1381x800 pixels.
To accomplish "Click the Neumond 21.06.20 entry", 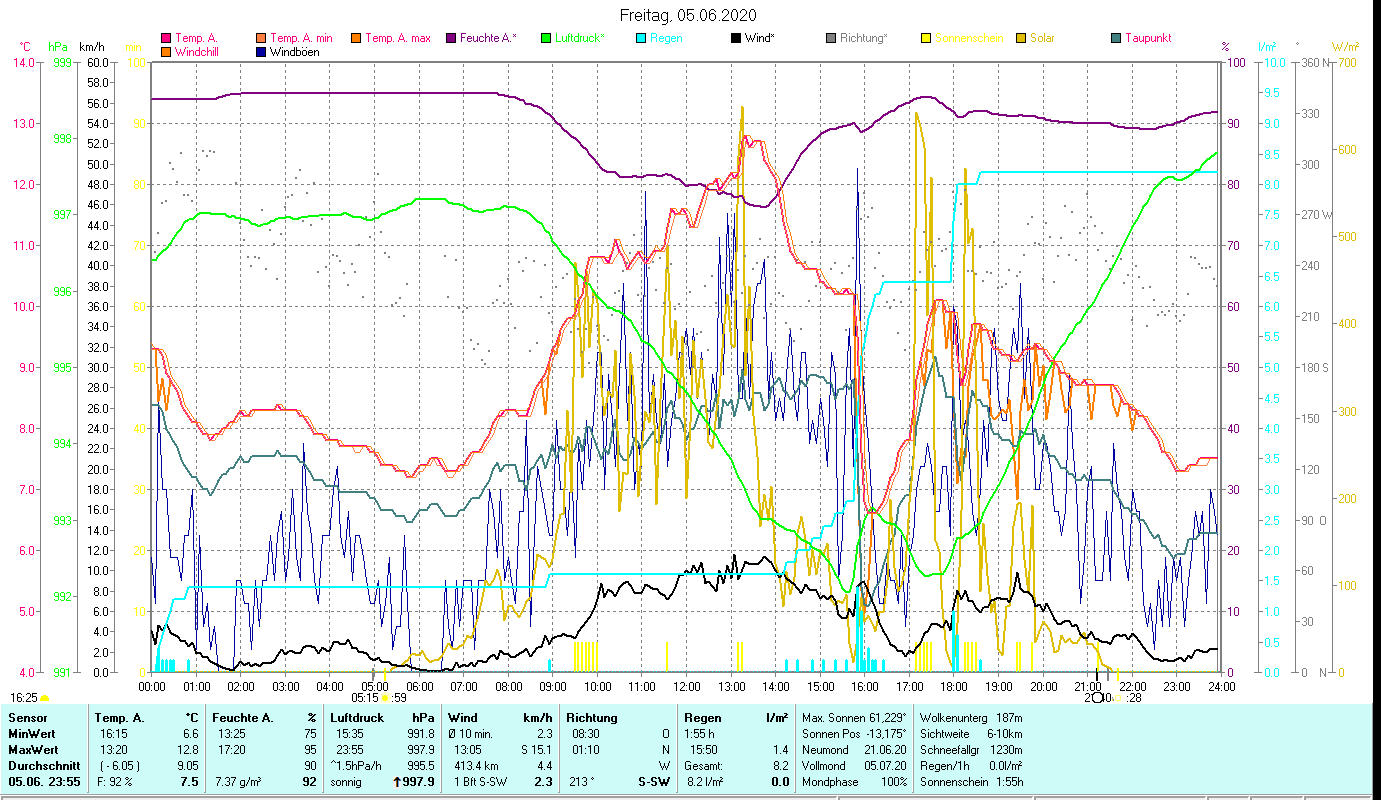I will pyautogui.click(x=854, y=750).
